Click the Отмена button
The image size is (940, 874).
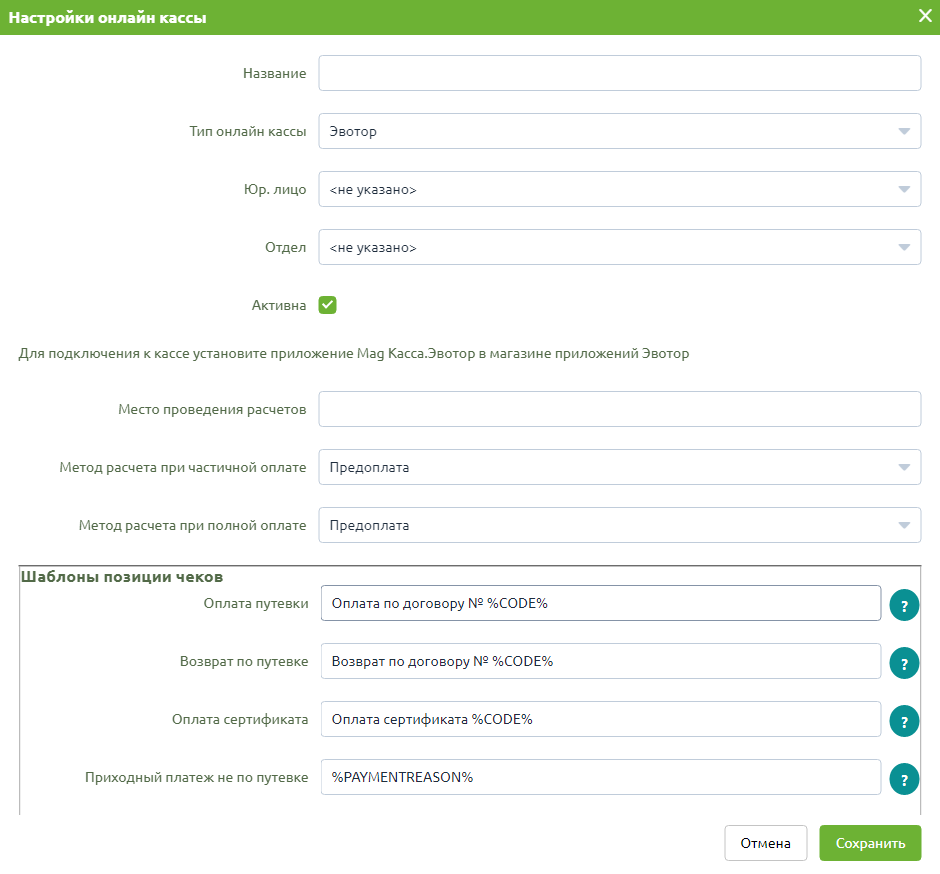pyautogui.click(x=766, y=843)
